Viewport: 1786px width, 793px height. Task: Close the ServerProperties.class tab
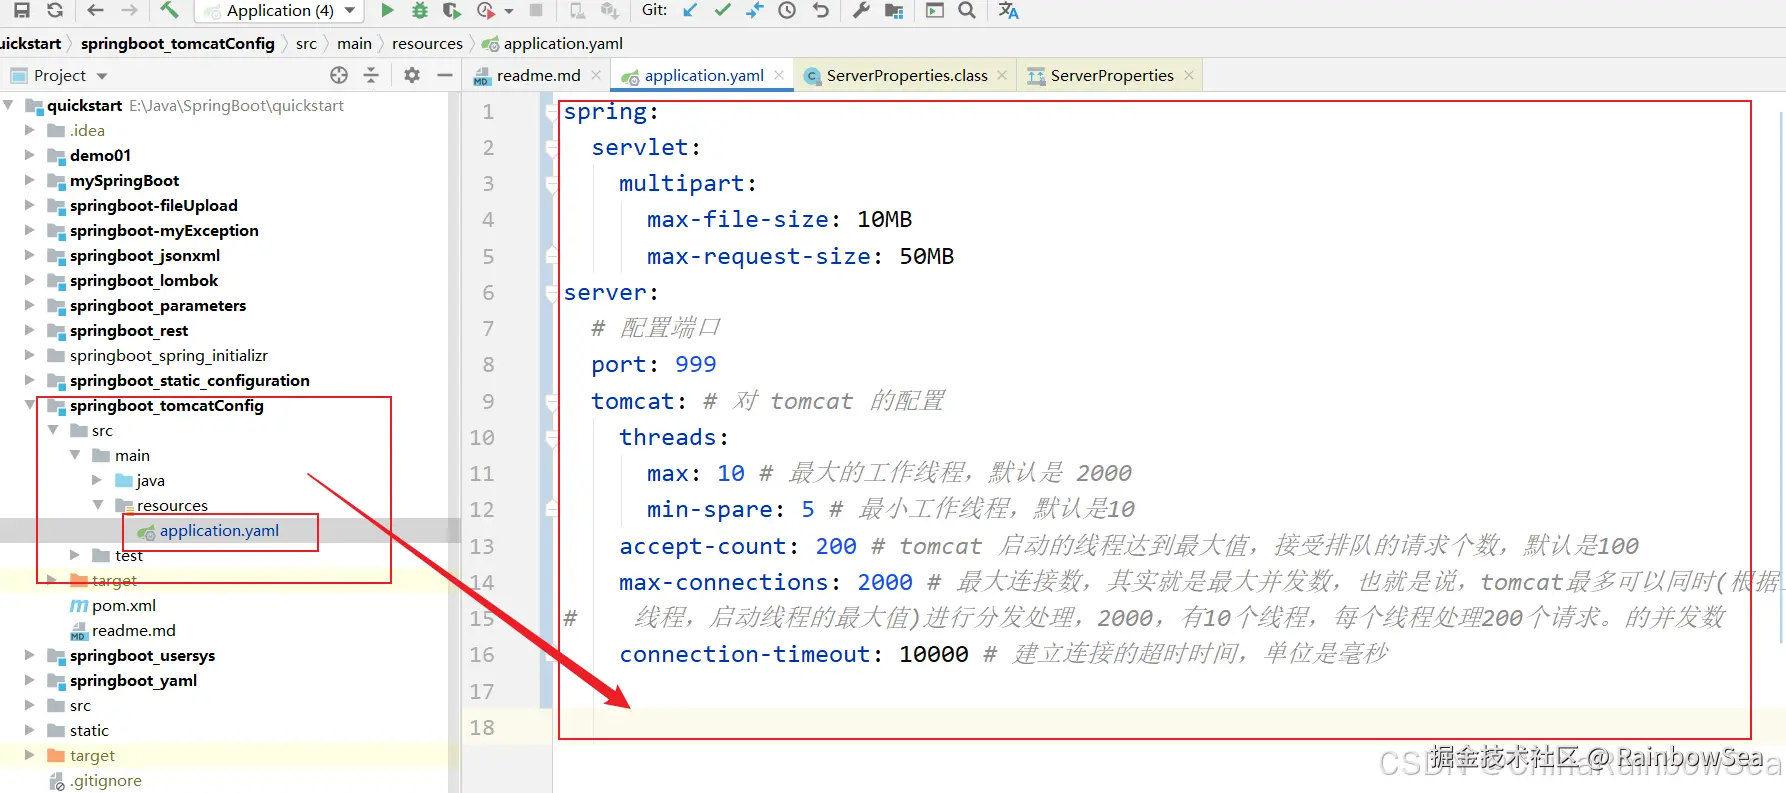pyautogui.click(x=1002, y=75)
